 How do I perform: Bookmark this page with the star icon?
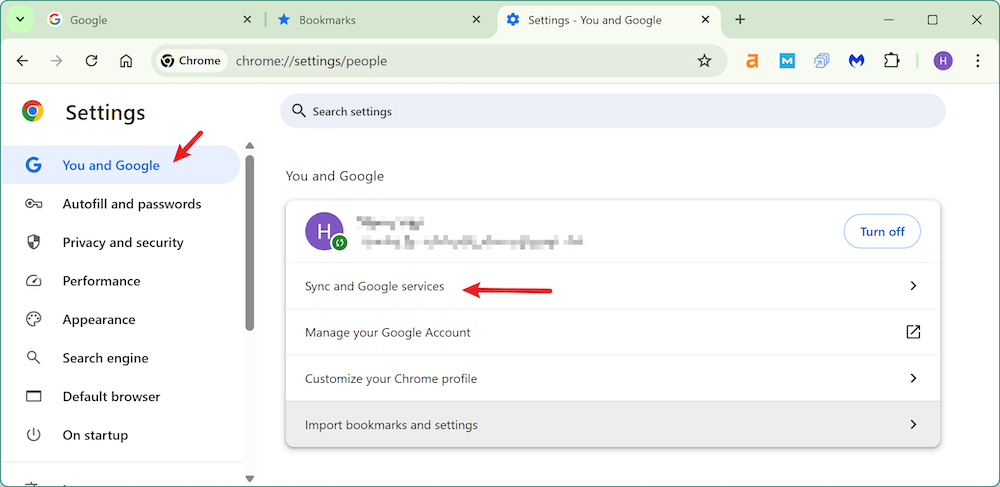pyautogui.click(x=704, y=61)
